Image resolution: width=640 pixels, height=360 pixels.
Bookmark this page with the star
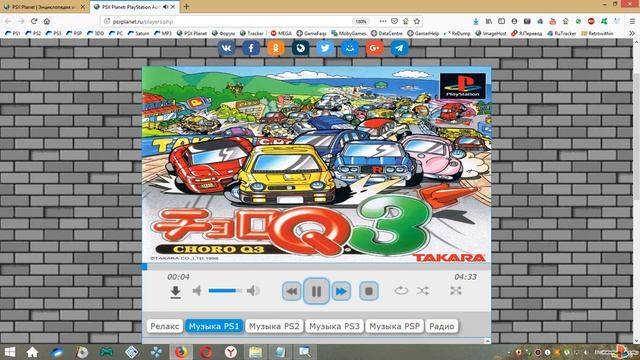417,21
